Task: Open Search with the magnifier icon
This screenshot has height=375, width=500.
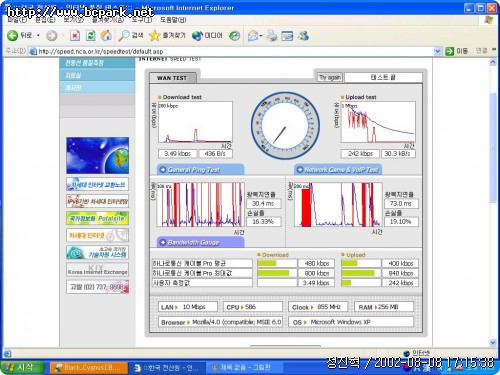Action: click(124, 35)
